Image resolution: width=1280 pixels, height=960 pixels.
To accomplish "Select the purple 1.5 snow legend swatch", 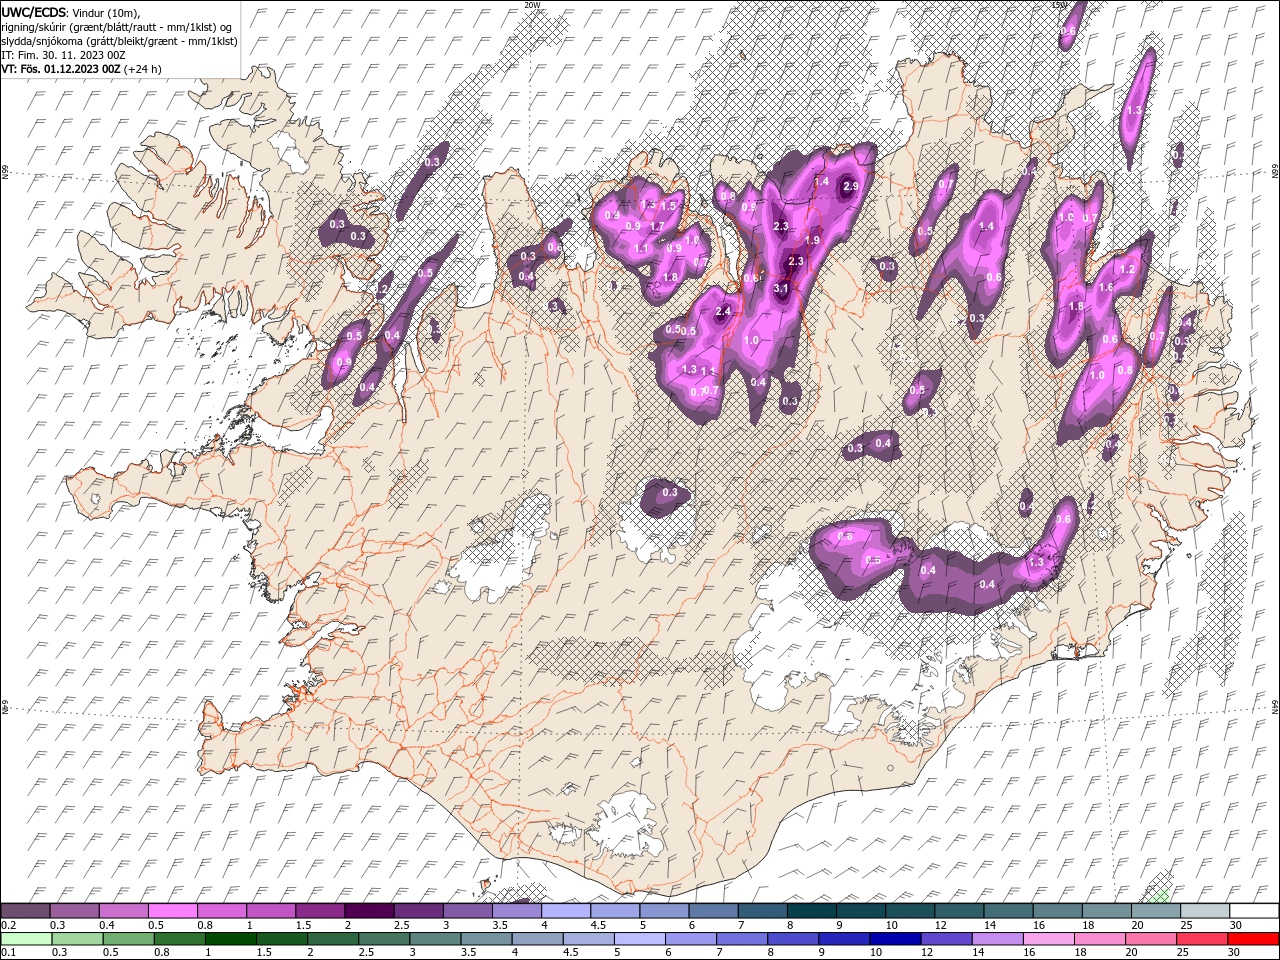I will (x=320, y=911).
